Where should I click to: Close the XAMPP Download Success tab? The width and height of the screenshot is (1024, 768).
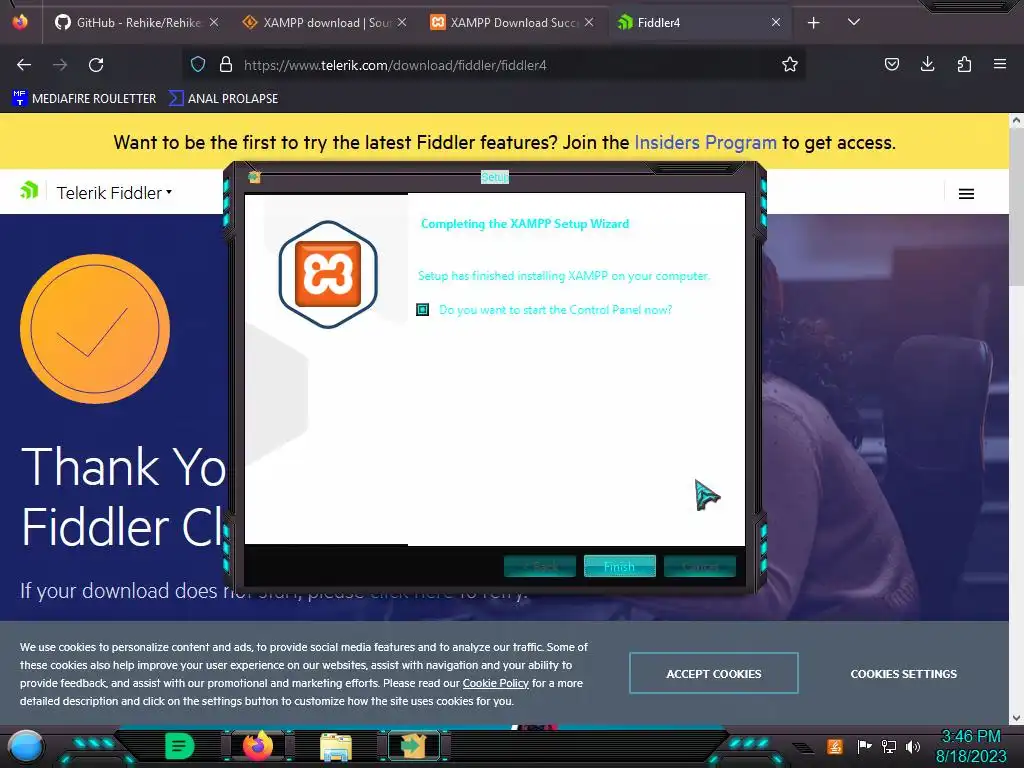coord(589,23)
